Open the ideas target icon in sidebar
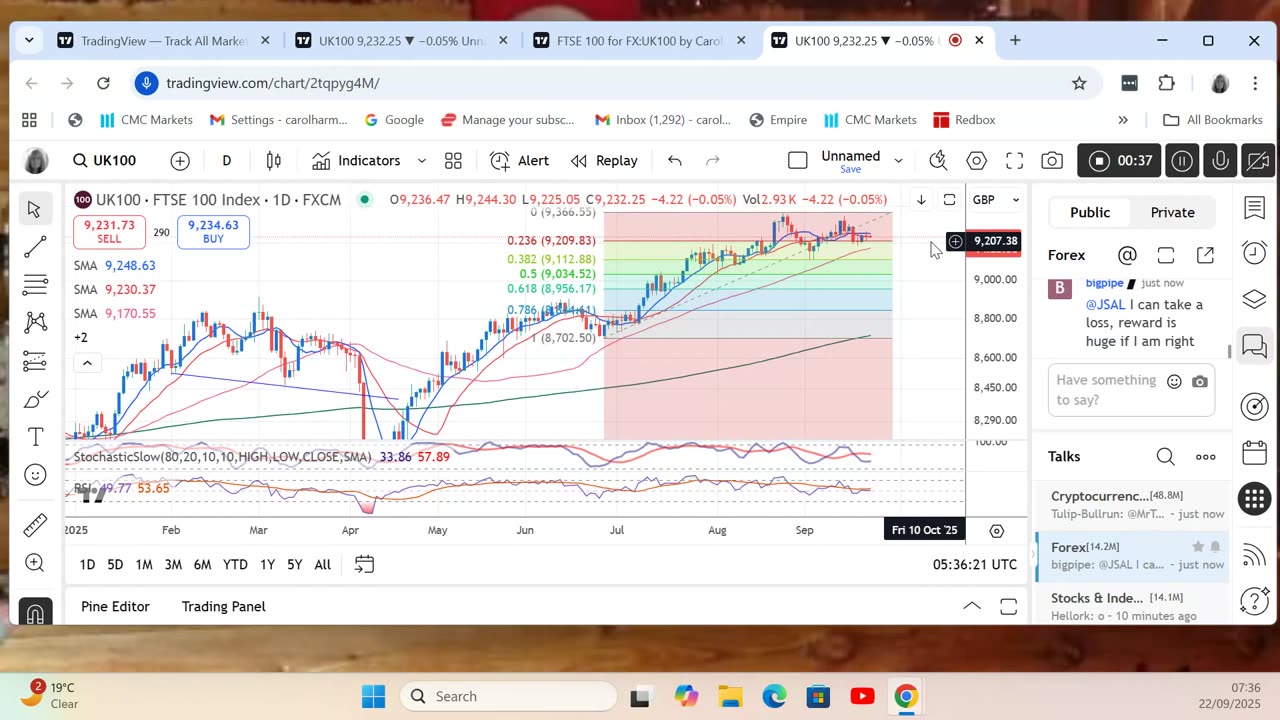Image resolution: width=1280 pixels, height=720 pixels. tap(1255, 406)
